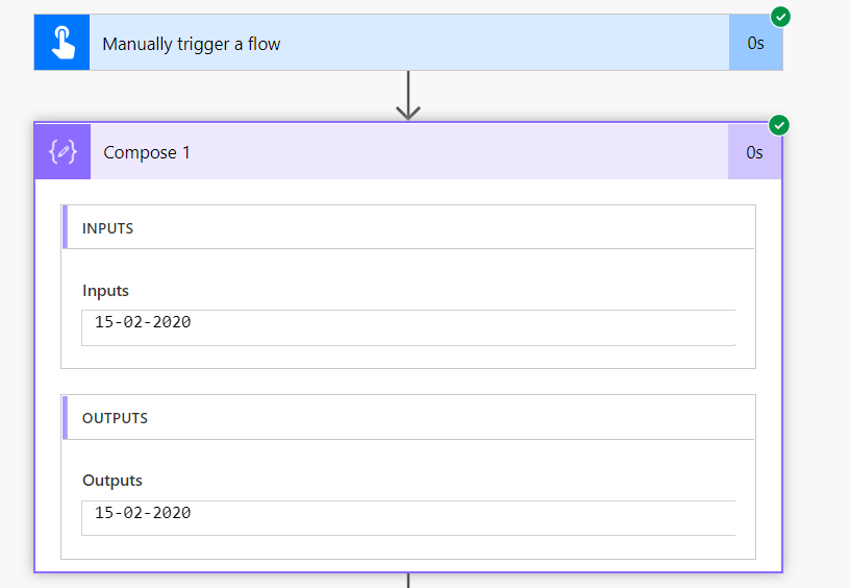Click the 0s duration on the trigger card
This screenshot has height=588, width=850.
(x=756, y=43)
